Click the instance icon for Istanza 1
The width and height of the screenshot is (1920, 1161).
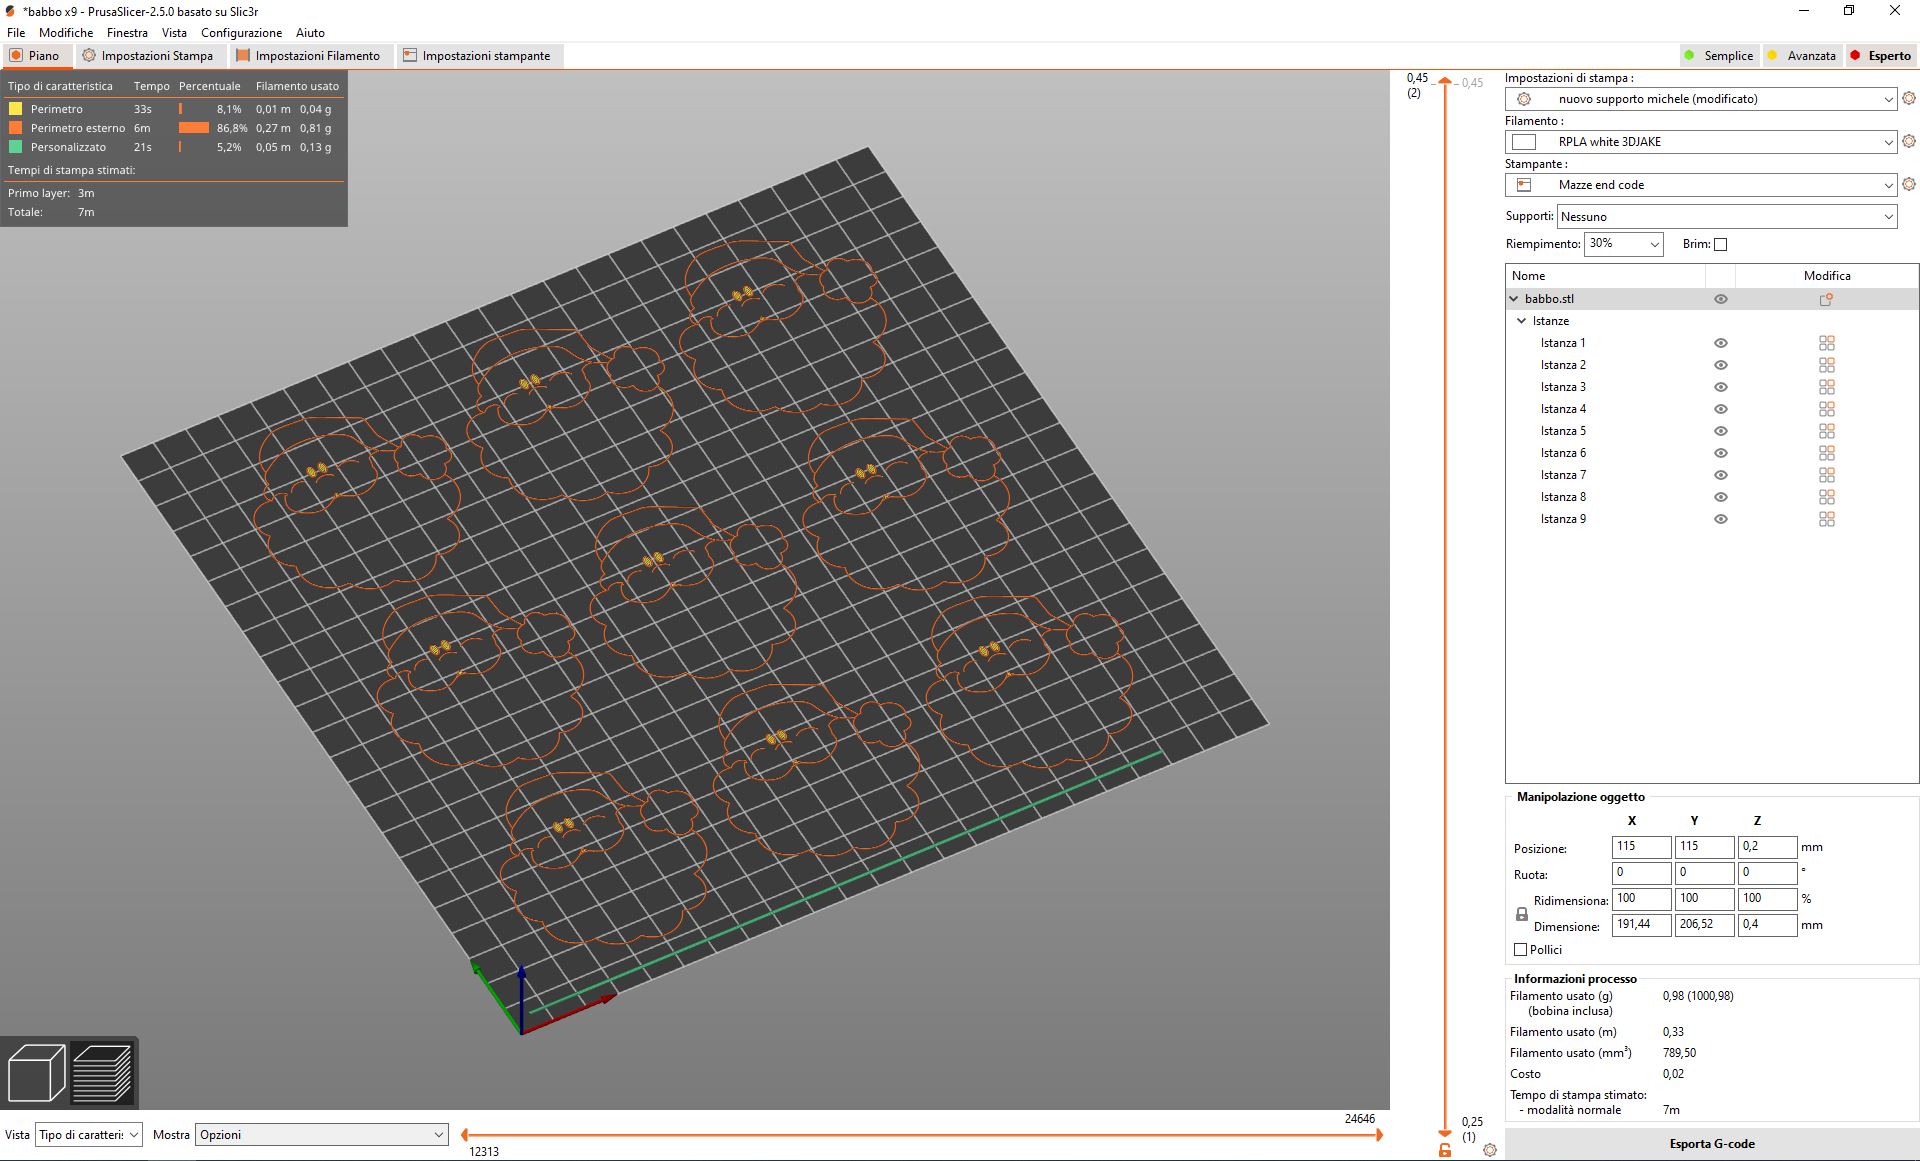pyautogui.click(x=1826, y=343)
